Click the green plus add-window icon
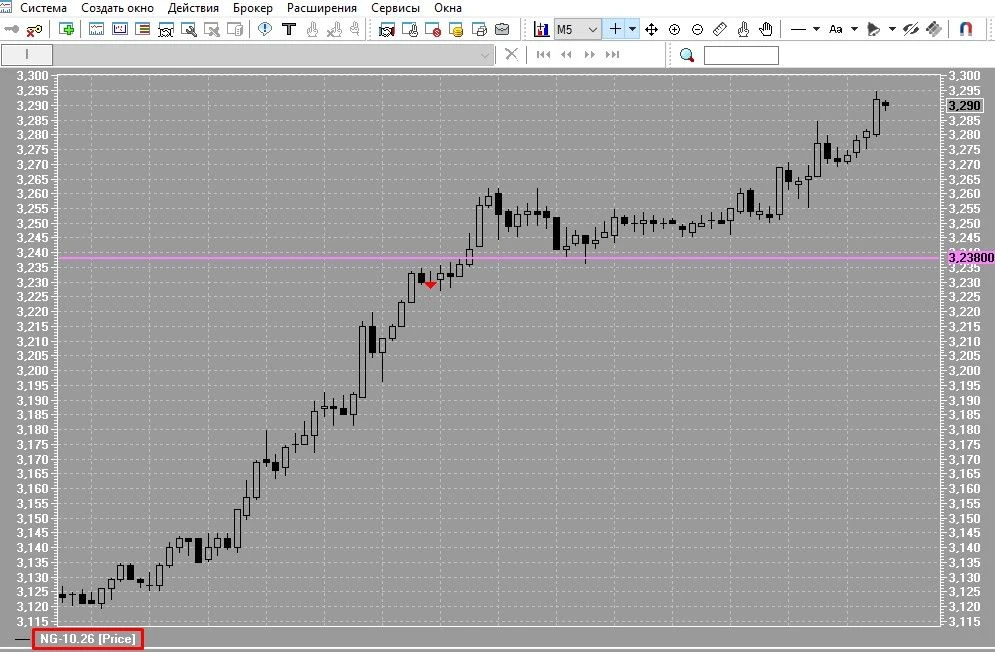The height and width of the screenshot is (652, 995). [66, 29]
